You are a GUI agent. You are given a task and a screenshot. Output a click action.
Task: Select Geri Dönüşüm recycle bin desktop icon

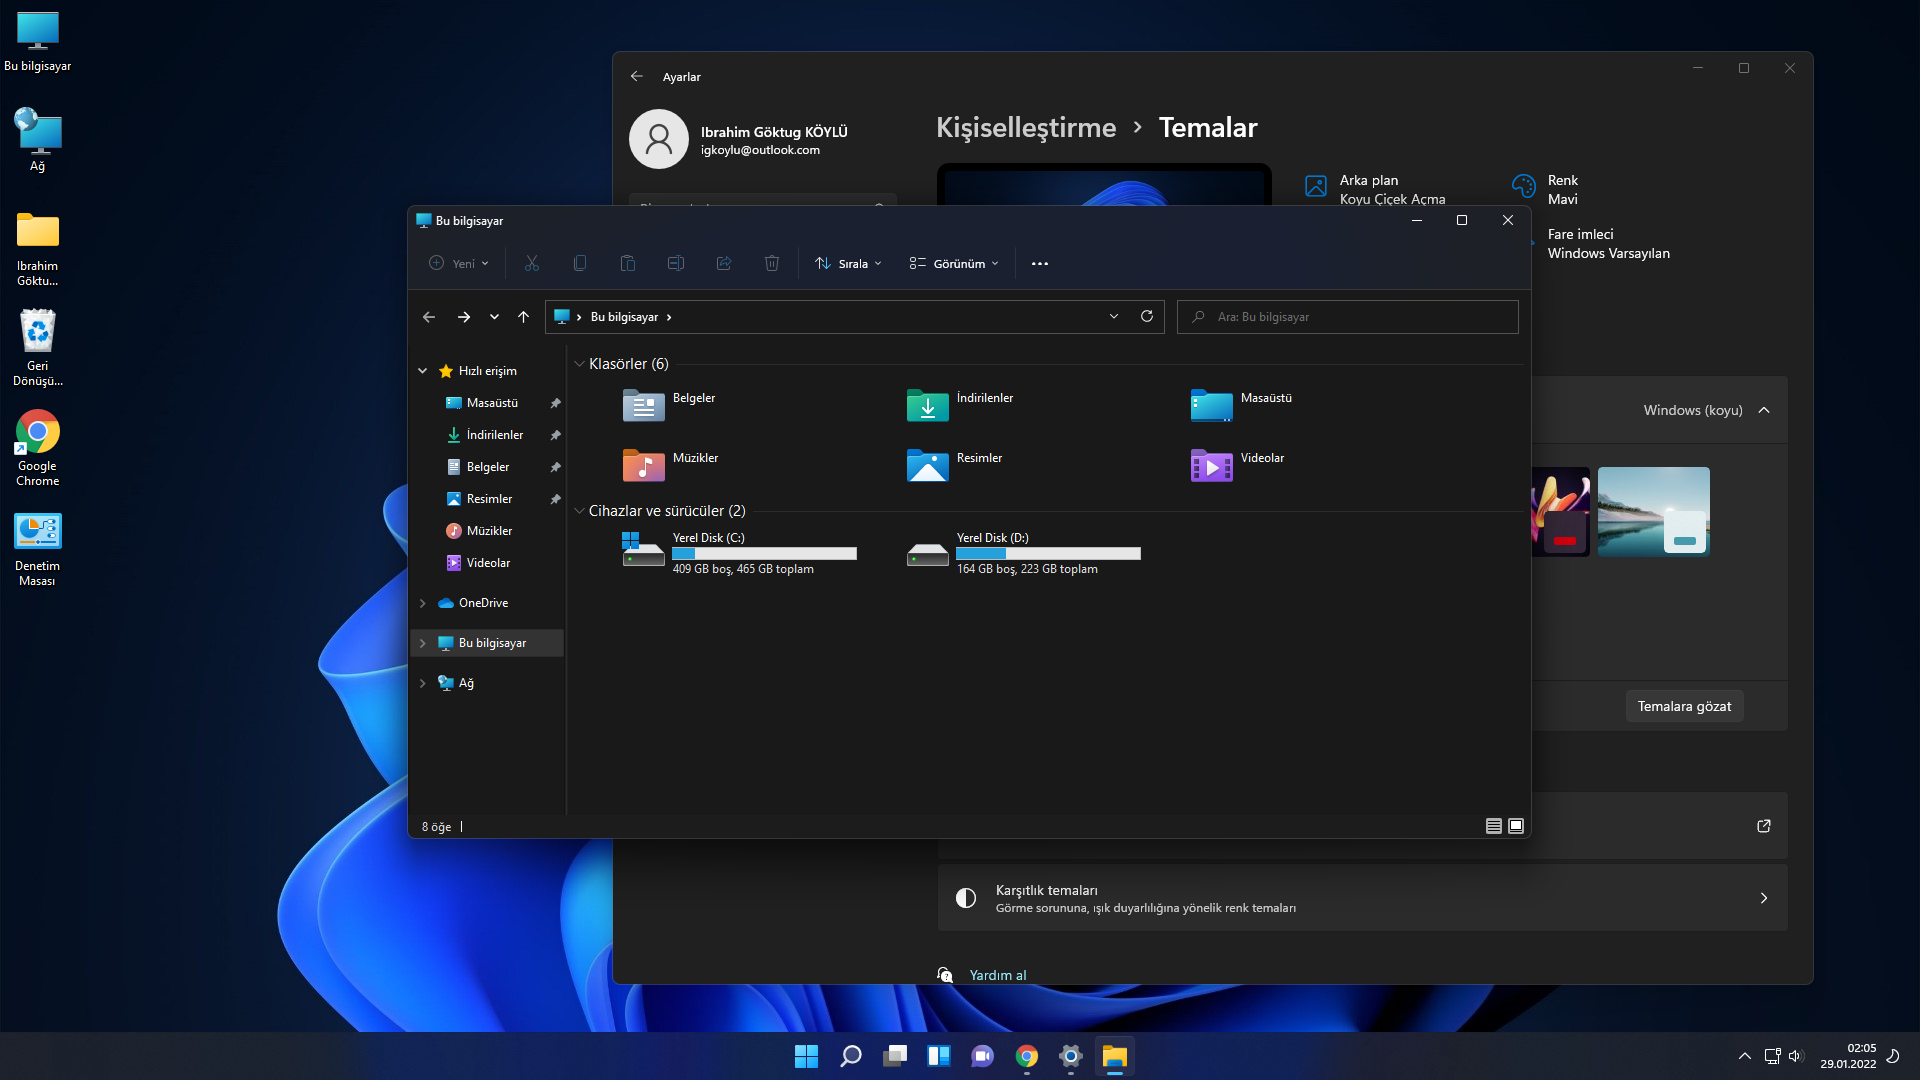click(37, 348)
